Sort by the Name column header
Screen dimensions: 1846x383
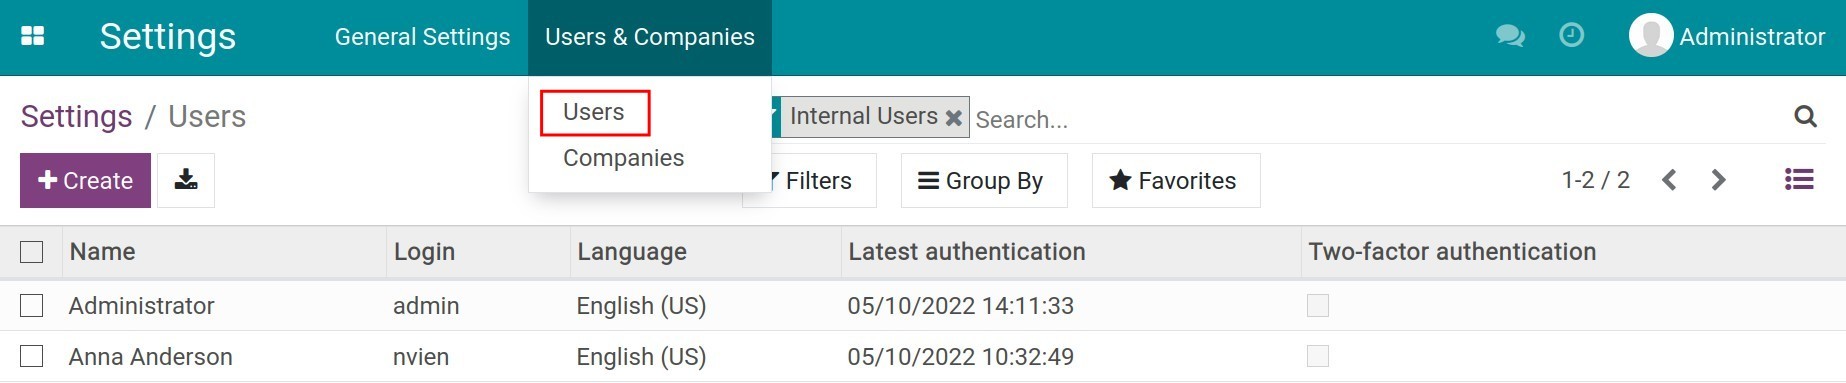[x=224, y=252]
